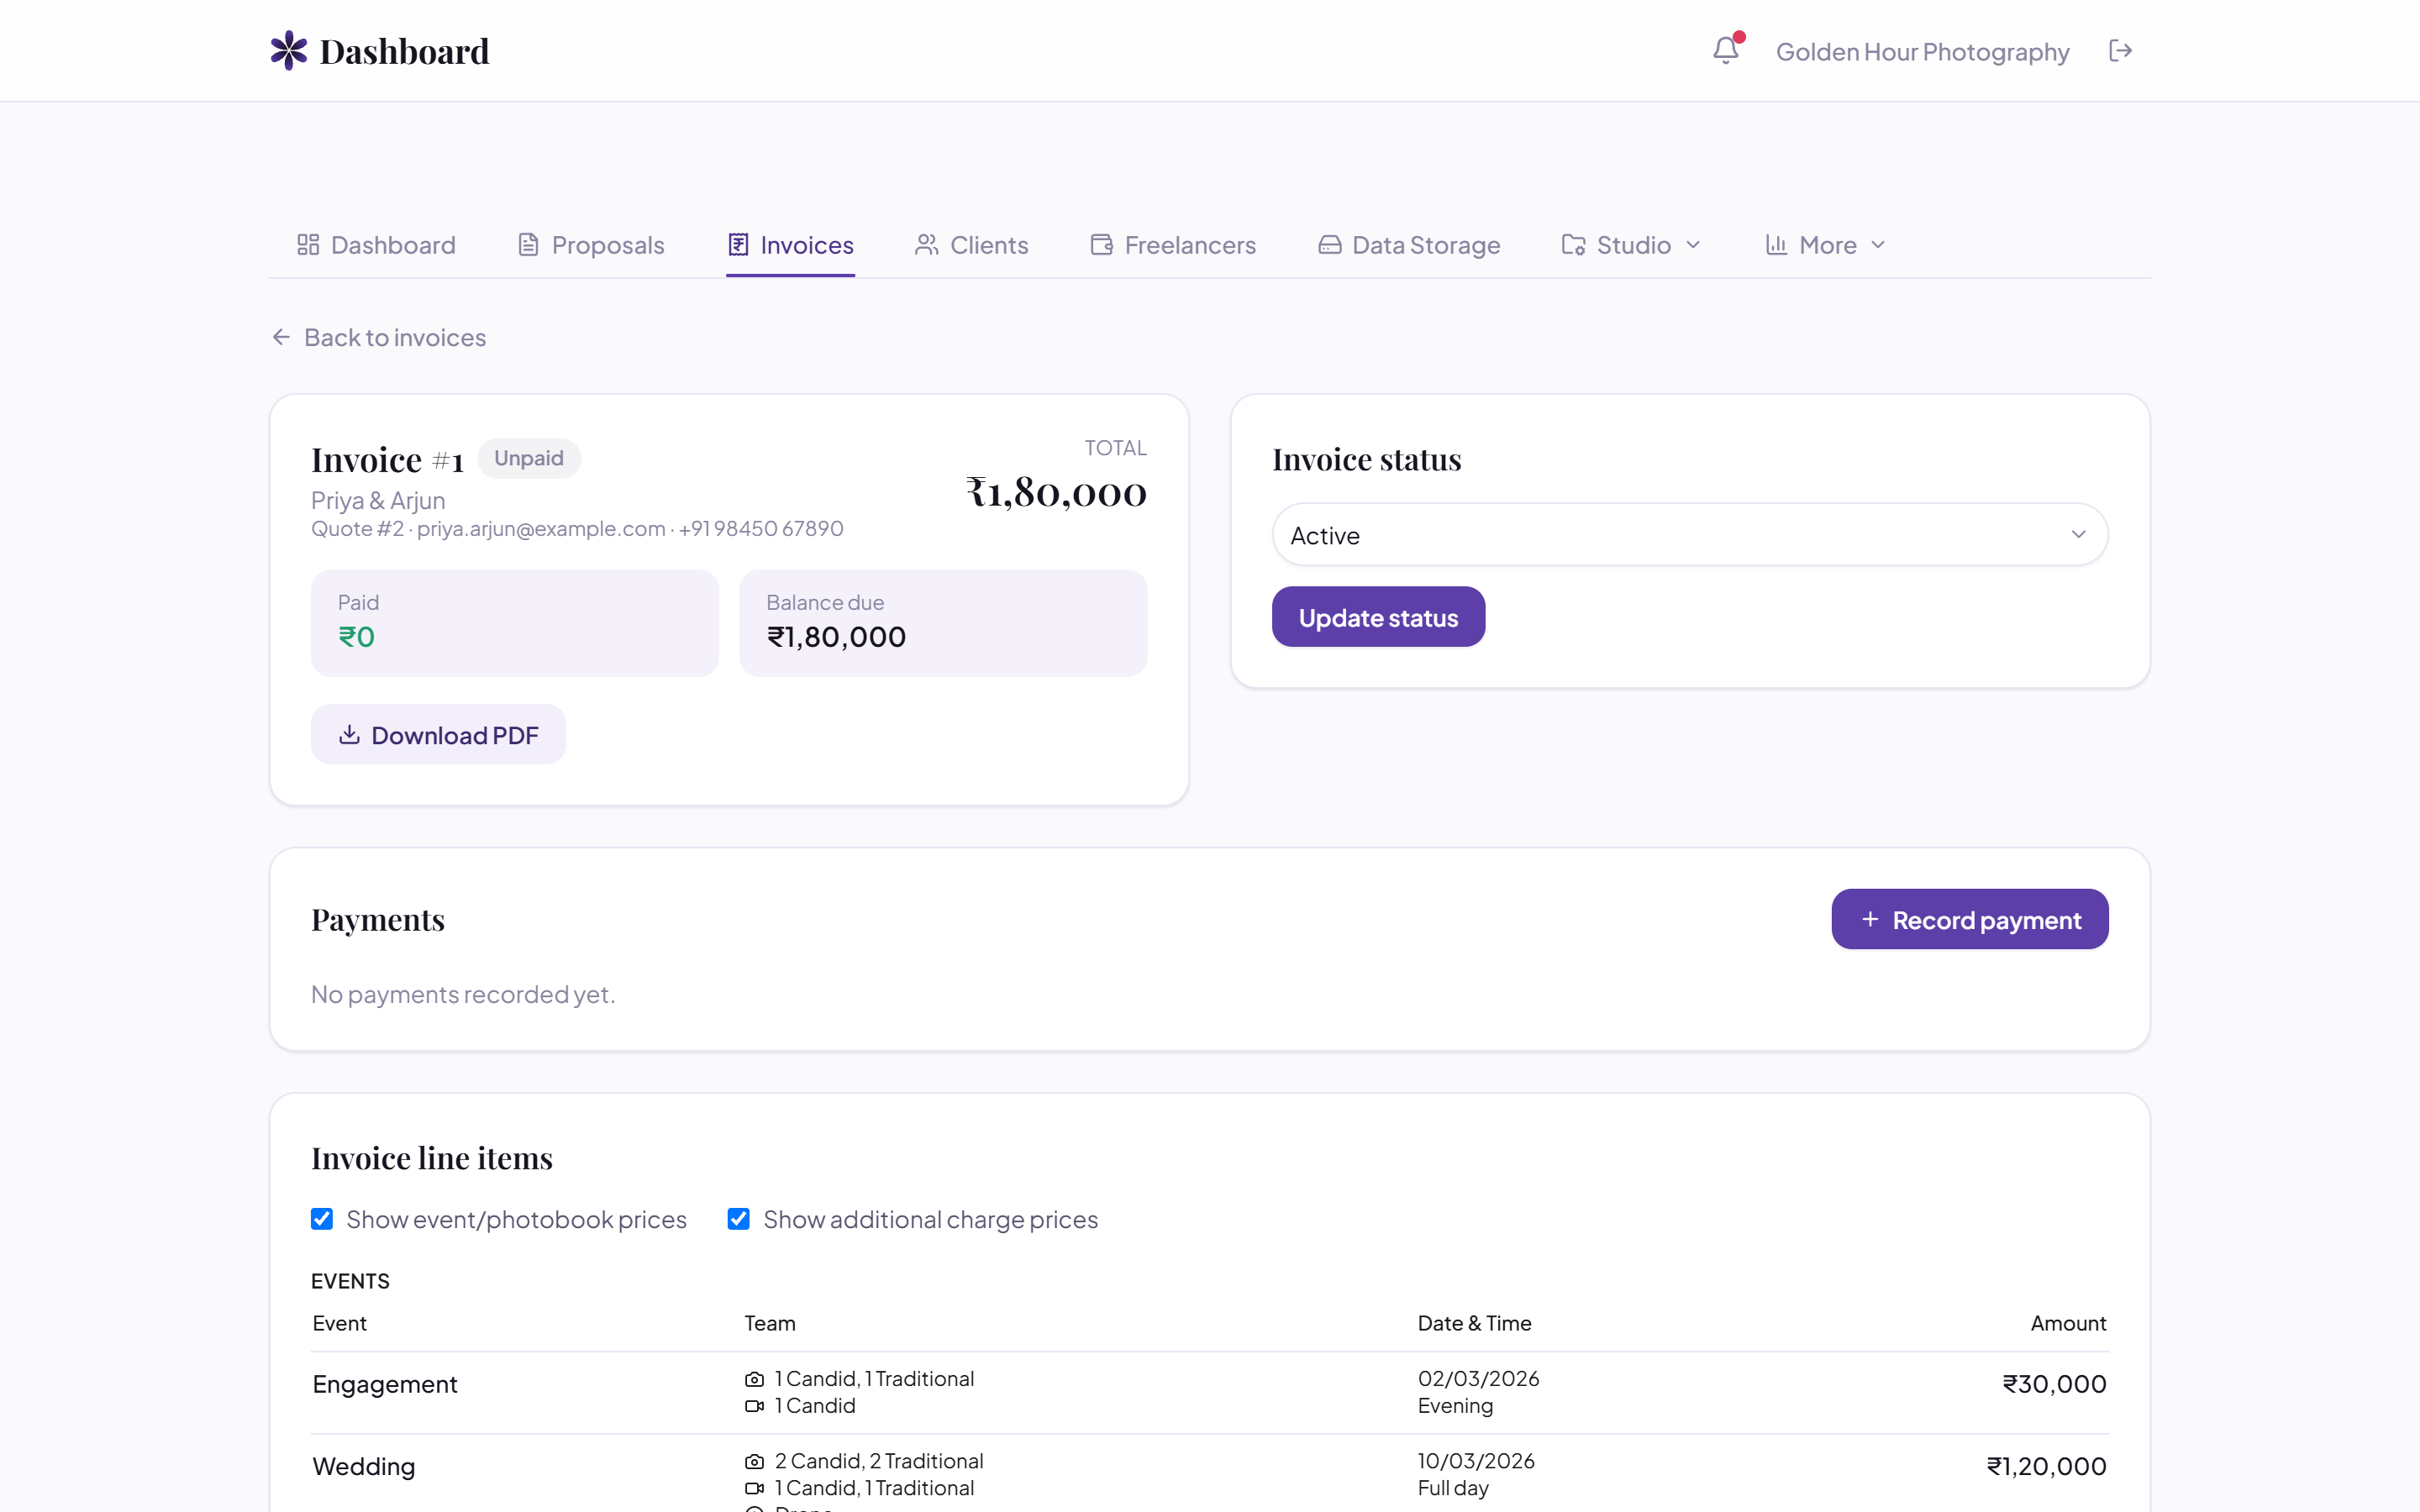The width and height of the screenshot is (2420, 1512).
Task: Click the Dashboard grid icon in tabs
Action: 308,245
